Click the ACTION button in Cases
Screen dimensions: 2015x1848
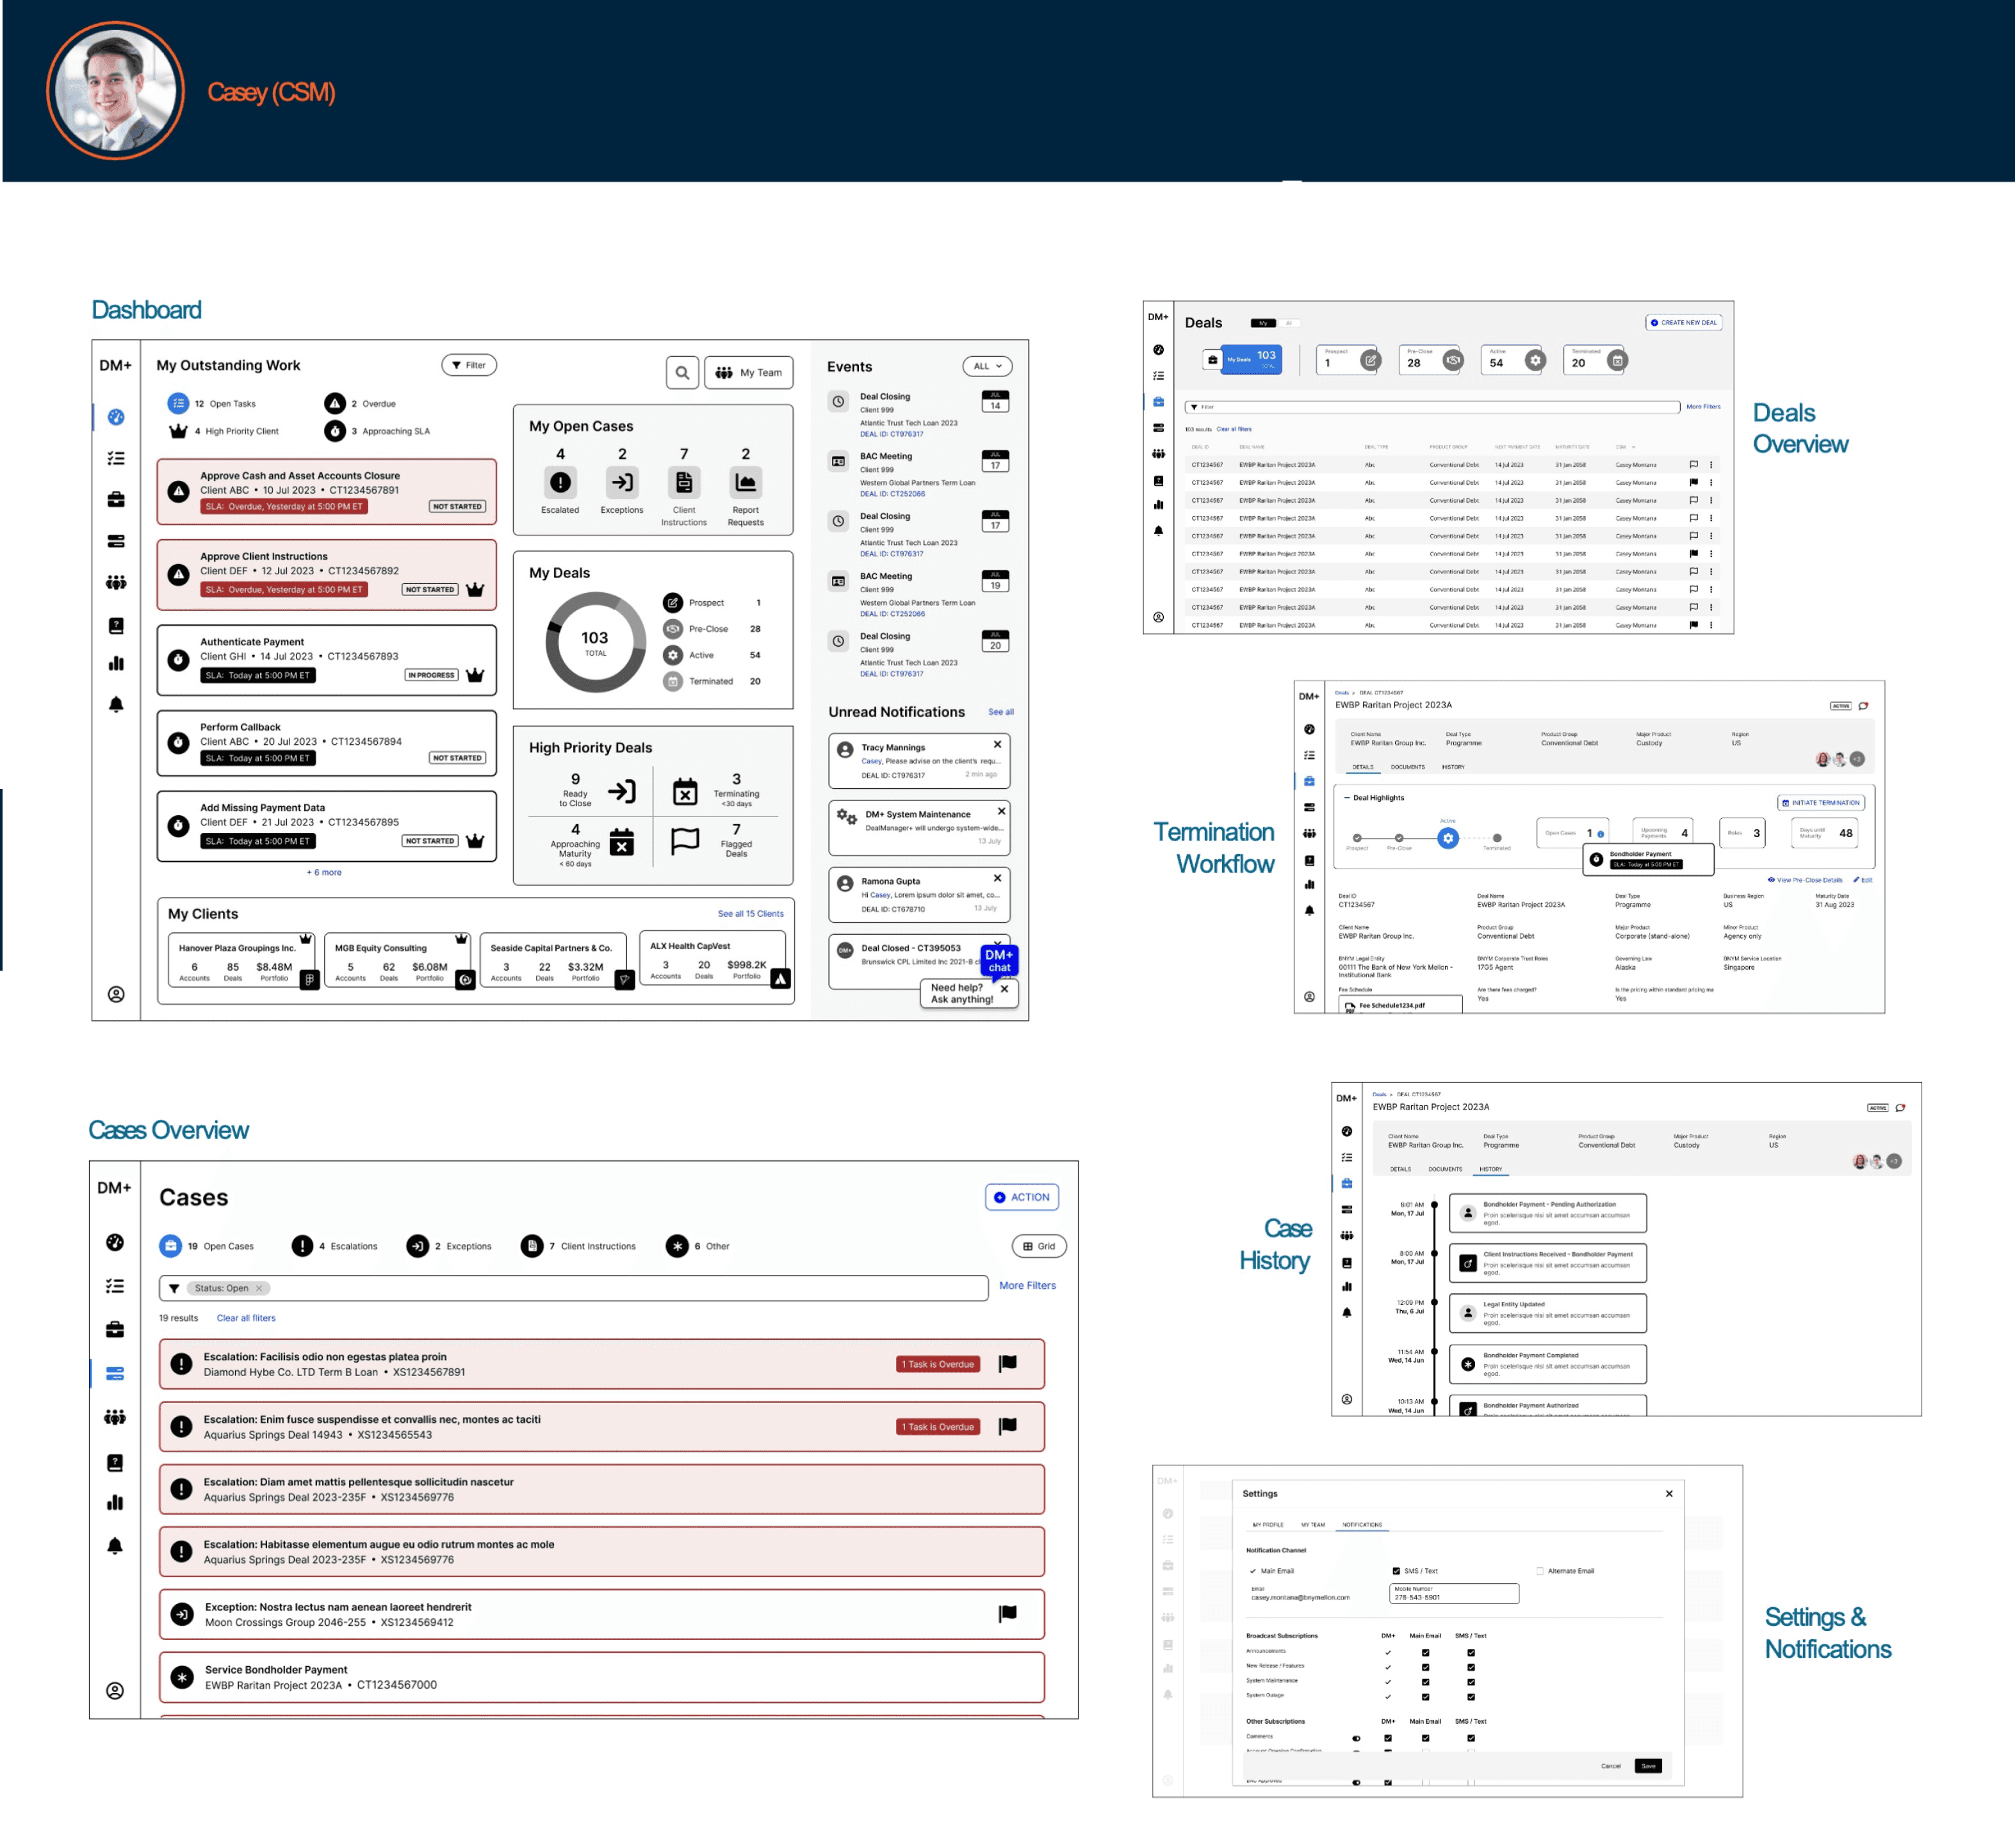click(1022, 1197)
